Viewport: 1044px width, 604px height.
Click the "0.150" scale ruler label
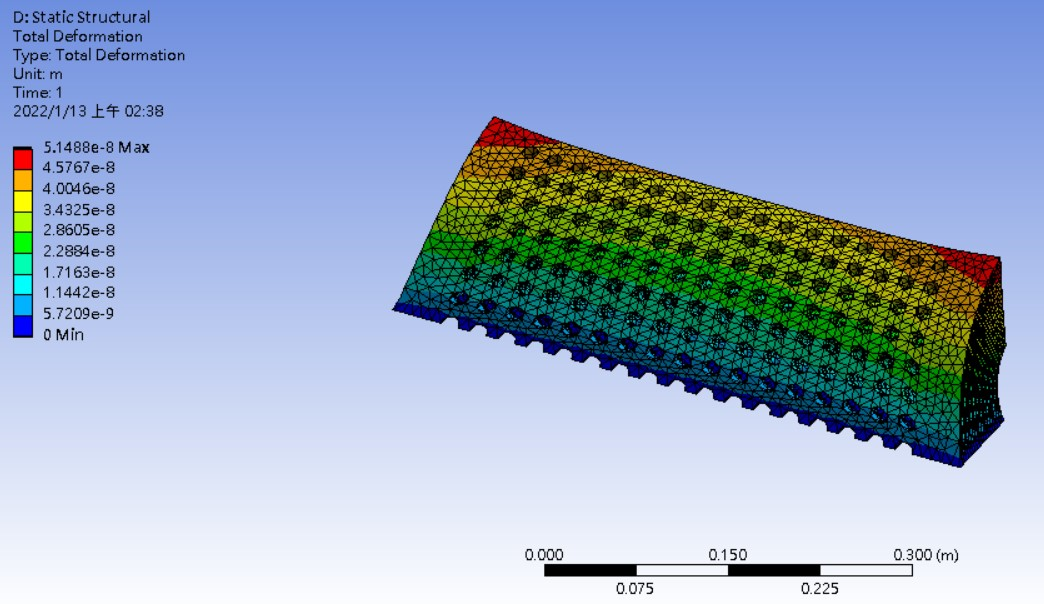728,555
